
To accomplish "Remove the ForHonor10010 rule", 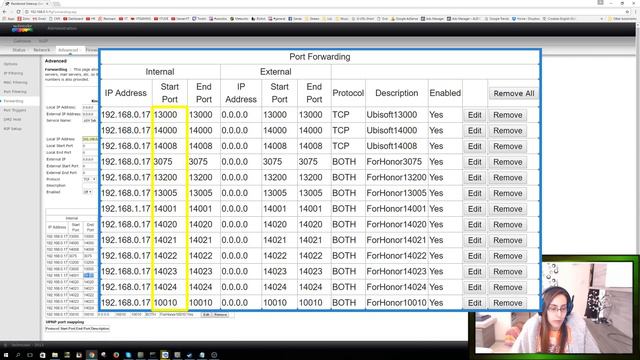I will 507,303.
